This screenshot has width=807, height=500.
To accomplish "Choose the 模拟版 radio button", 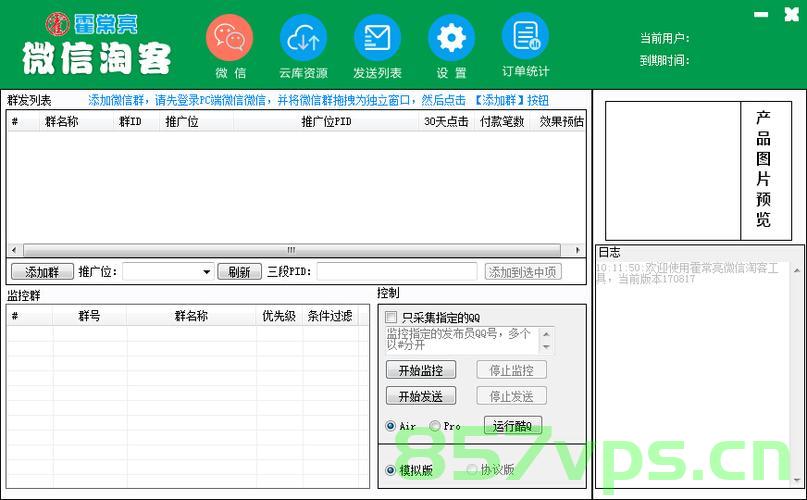I will [x=391, y=470].
